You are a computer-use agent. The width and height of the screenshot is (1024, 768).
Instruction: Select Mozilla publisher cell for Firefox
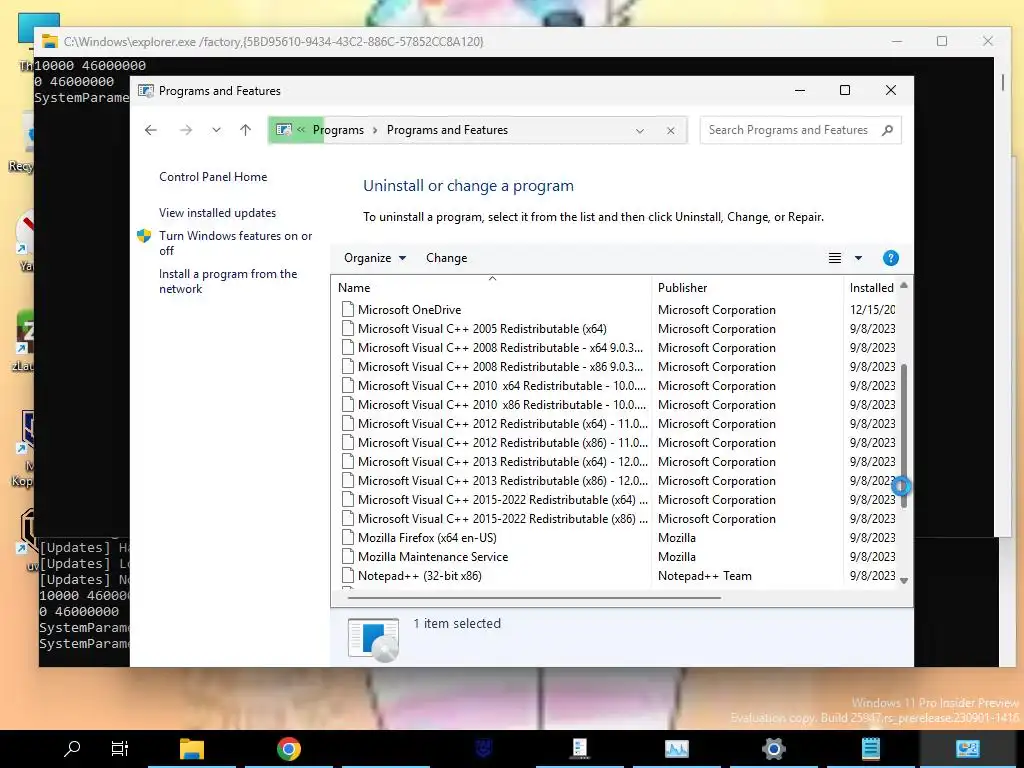[x=677, y=537]
